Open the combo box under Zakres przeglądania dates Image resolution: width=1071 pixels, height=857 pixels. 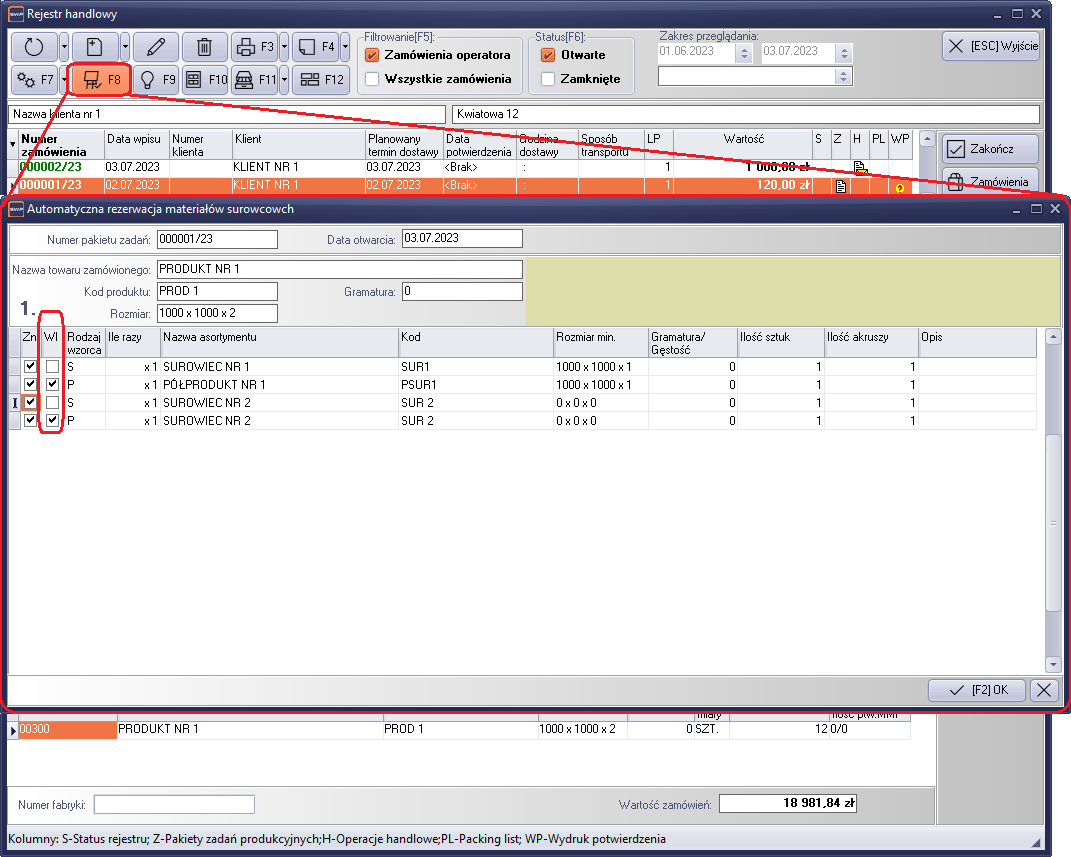[x=844, y=76]
